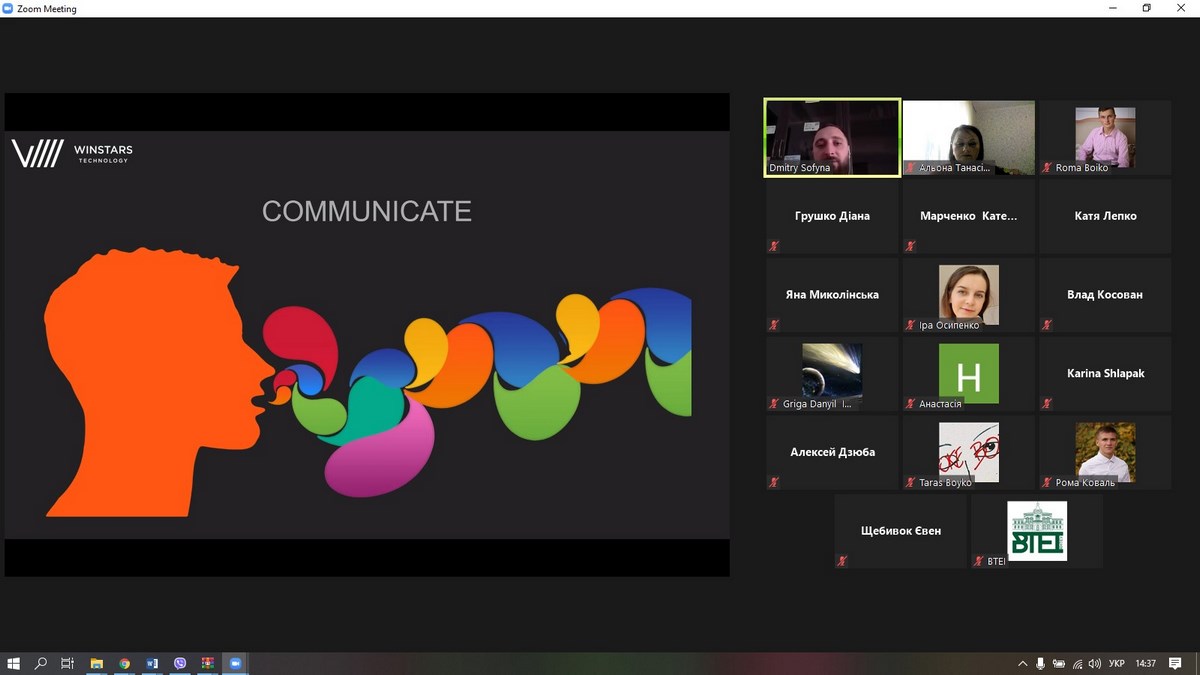Click the system volume speaker icon

pos(1095,663)
